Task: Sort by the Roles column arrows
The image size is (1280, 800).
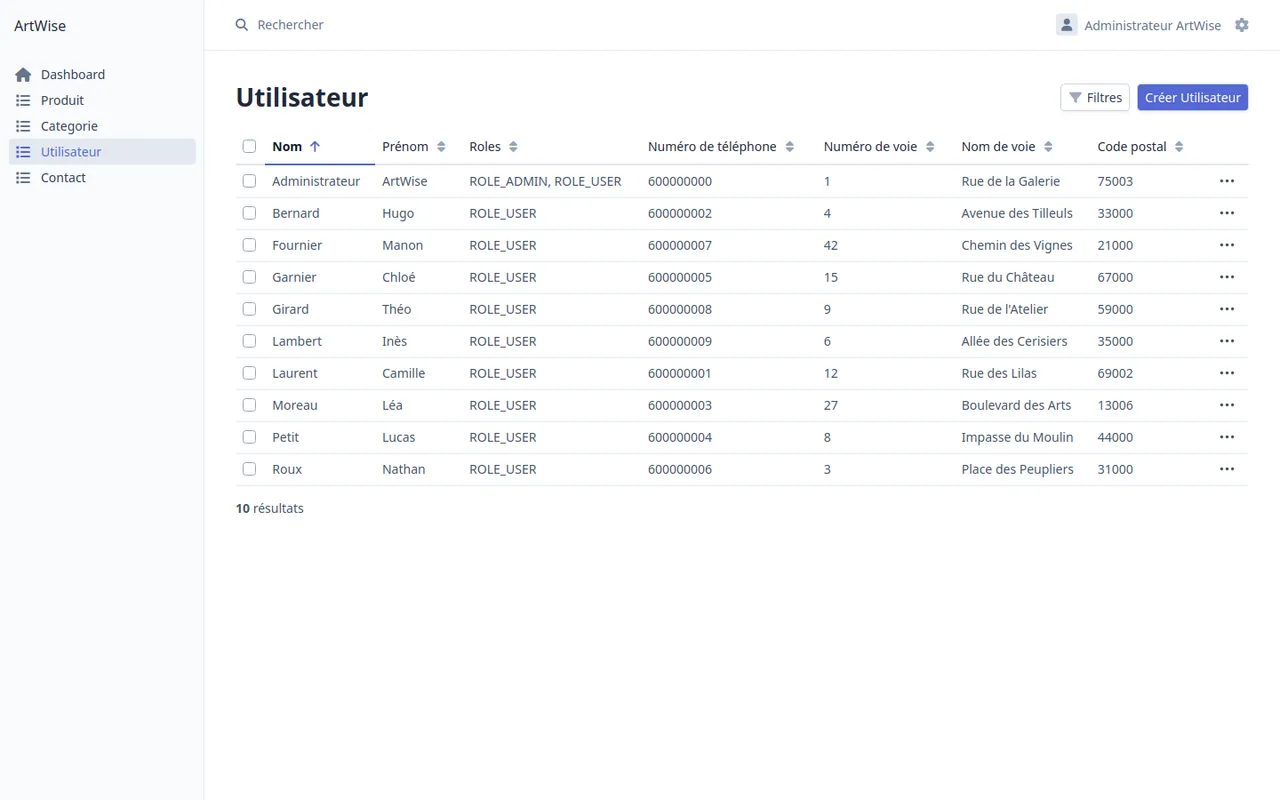Action: (x=513, y=147)
